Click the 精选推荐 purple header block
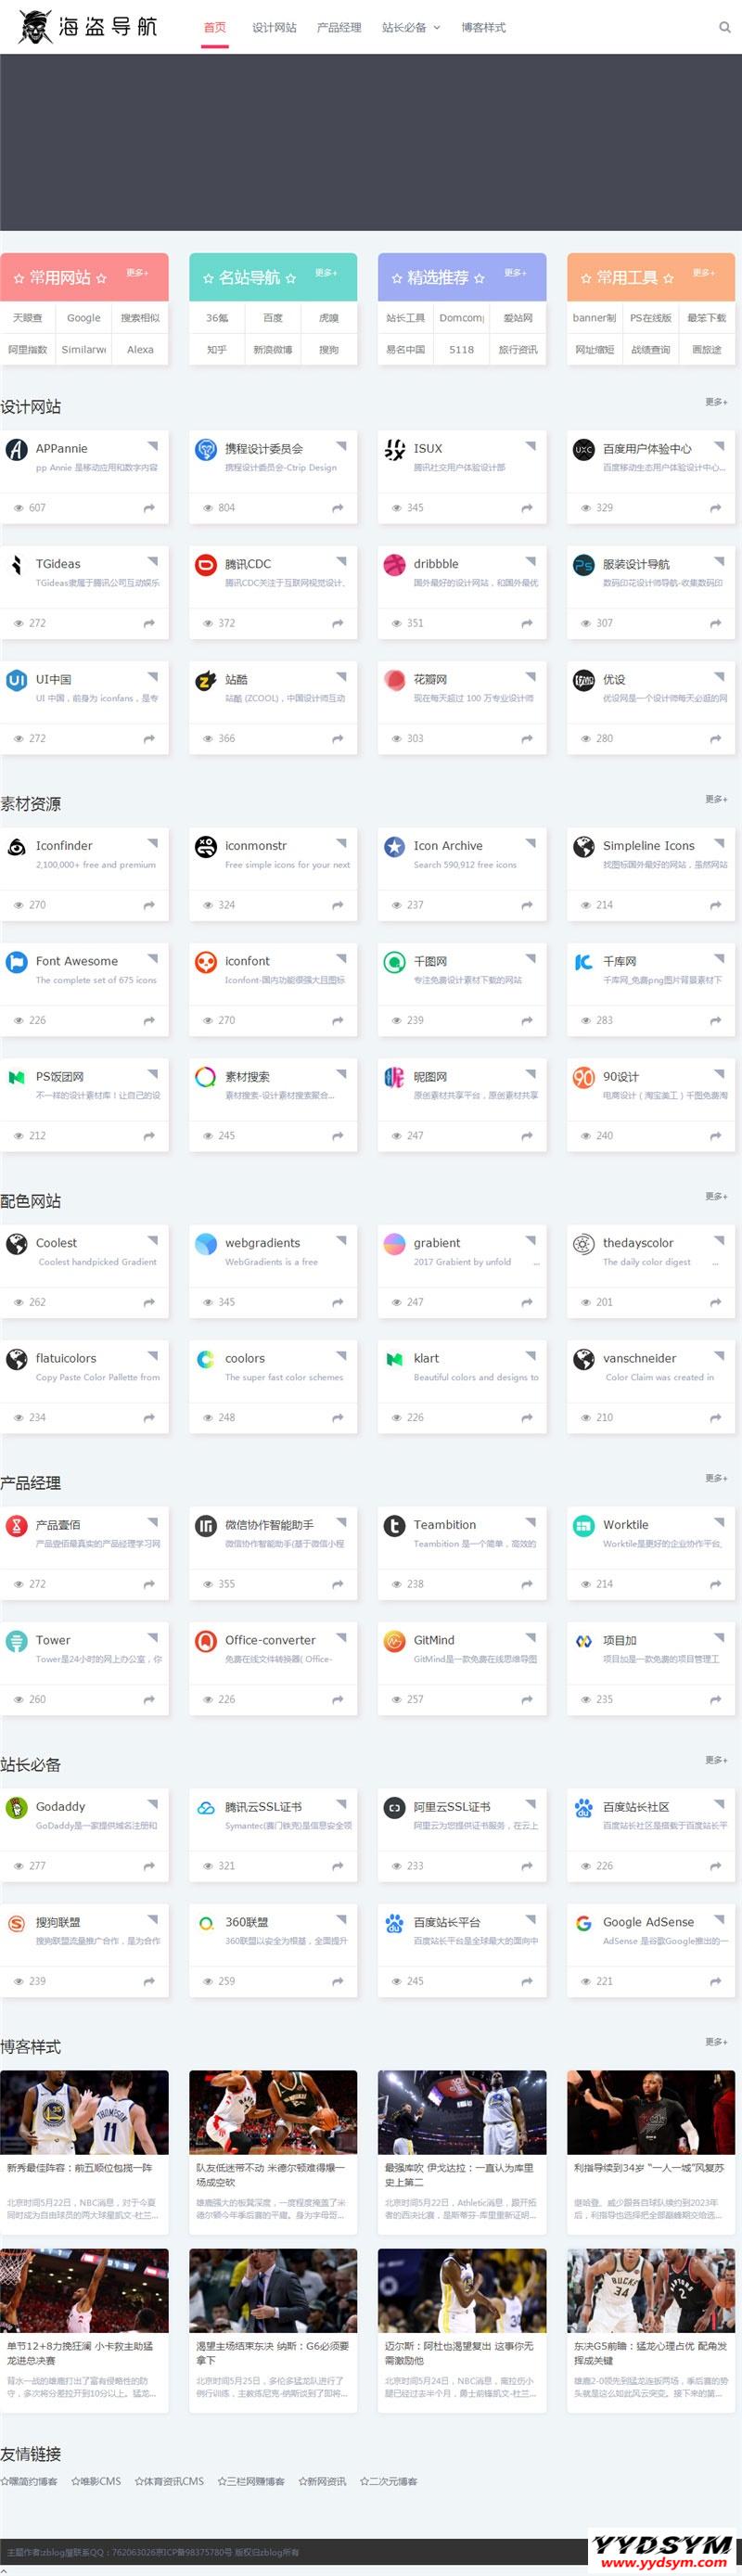The image size is (742, 2576). [x=438, y=277]
